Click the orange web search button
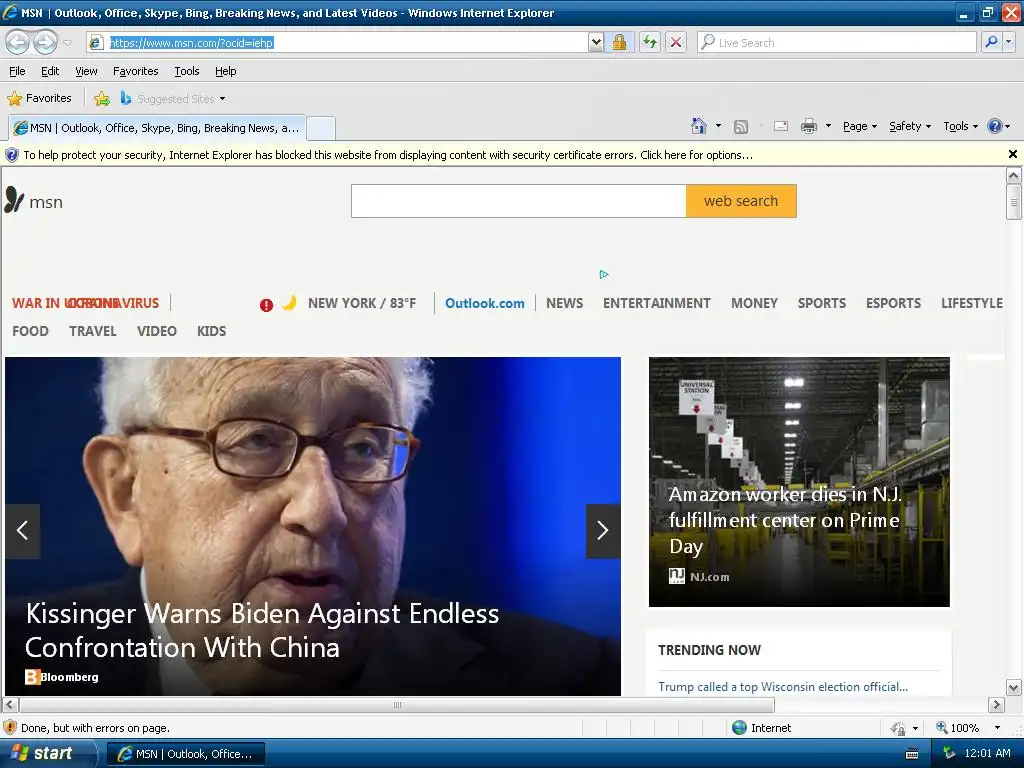The height and width of the screenshot is (768, 1024). click(x=741, y=201)
